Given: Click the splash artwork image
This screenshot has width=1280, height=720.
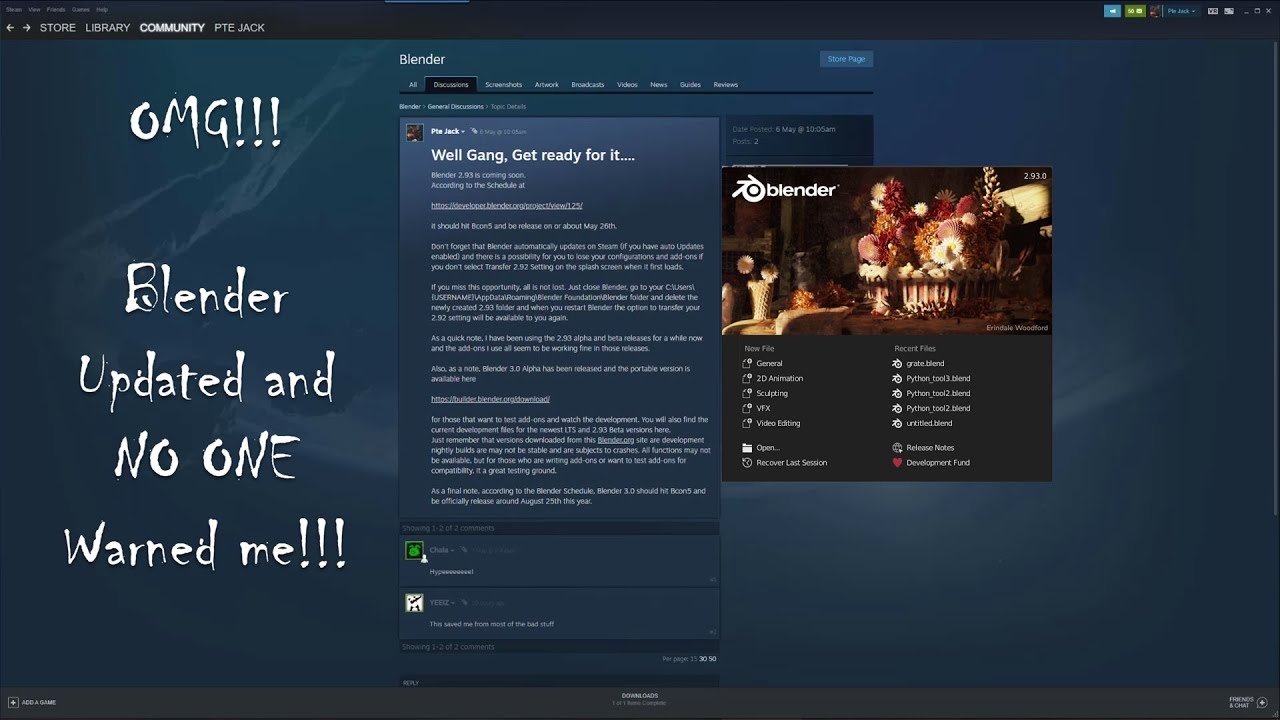Looking at the screenshot, I should point(887,251).
